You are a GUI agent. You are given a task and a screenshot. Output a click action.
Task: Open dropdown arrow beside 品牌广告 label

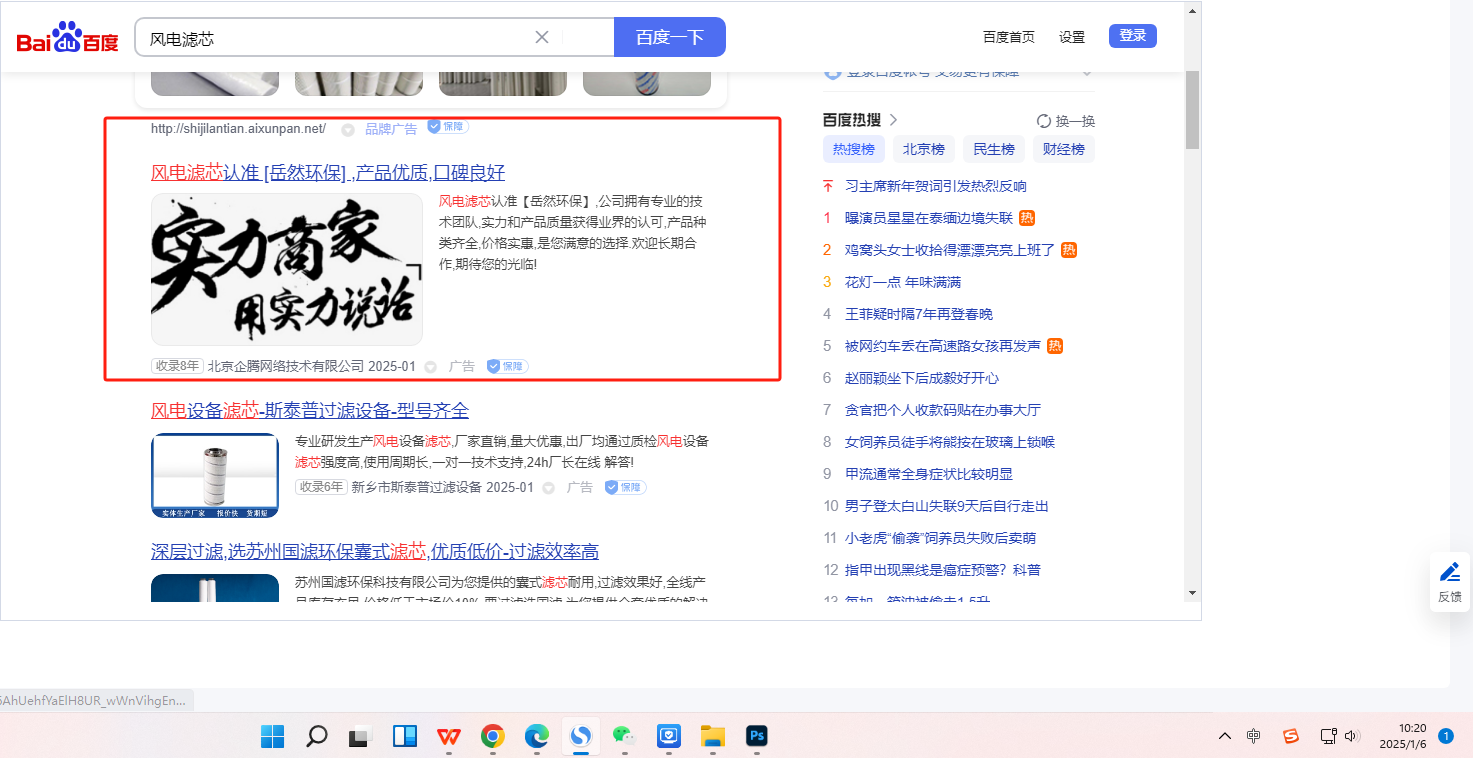(x=348, y=129)
